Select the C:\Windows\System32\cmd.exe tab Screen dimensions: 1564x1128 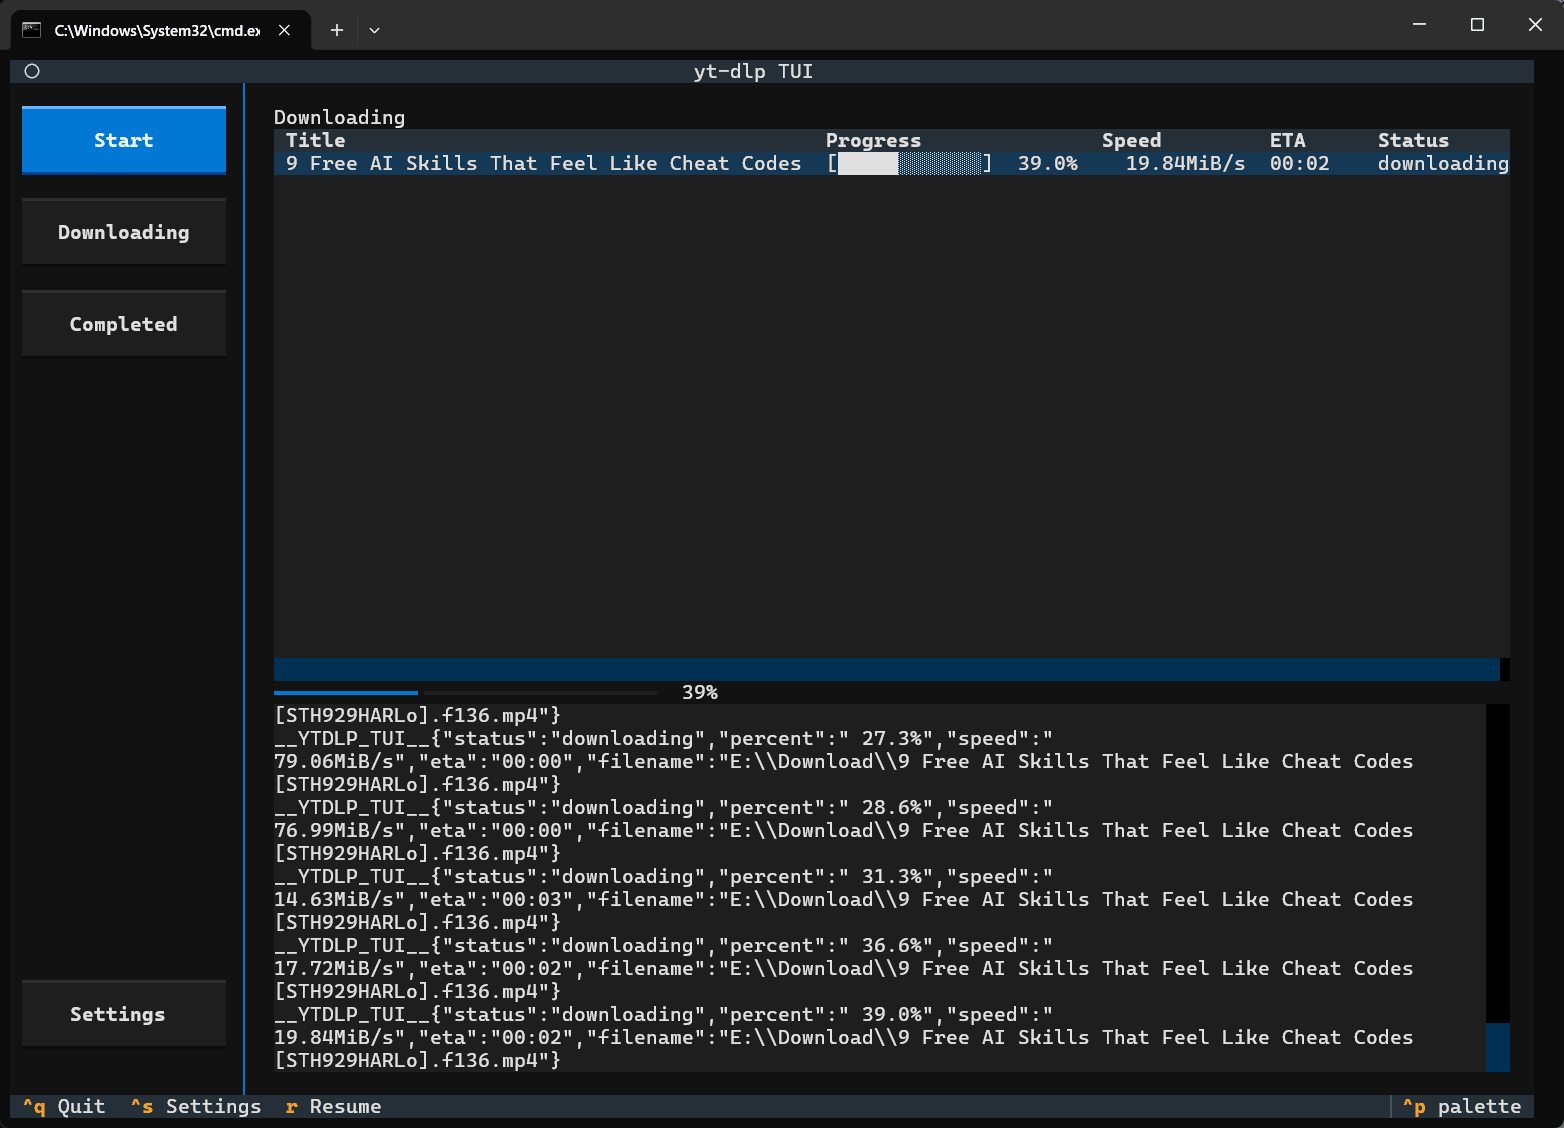click(160, 30)
